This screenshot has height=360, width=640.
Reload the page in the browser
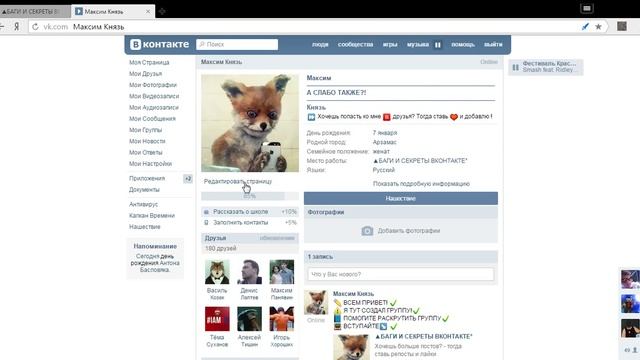pyautogui.click(x=36, y=27)
